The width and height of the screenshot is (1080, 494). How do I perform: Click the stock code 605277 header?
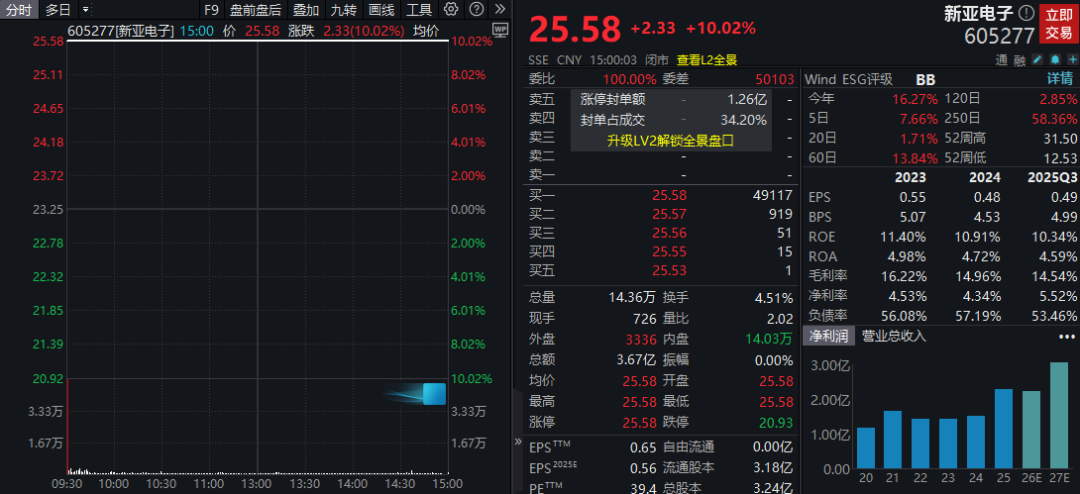pyautogui.click(x=999, y=35)
